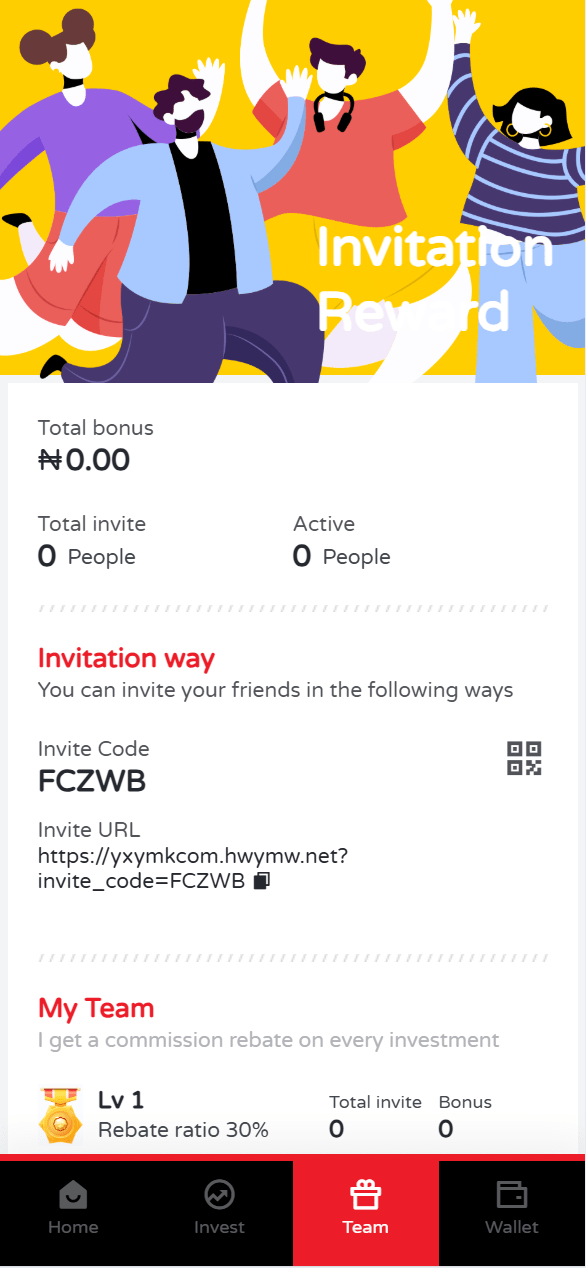Open the invite QR code icon
The height and width of the screenshot is (1268, 586).
pyautogui.click(x=524, y=758)
